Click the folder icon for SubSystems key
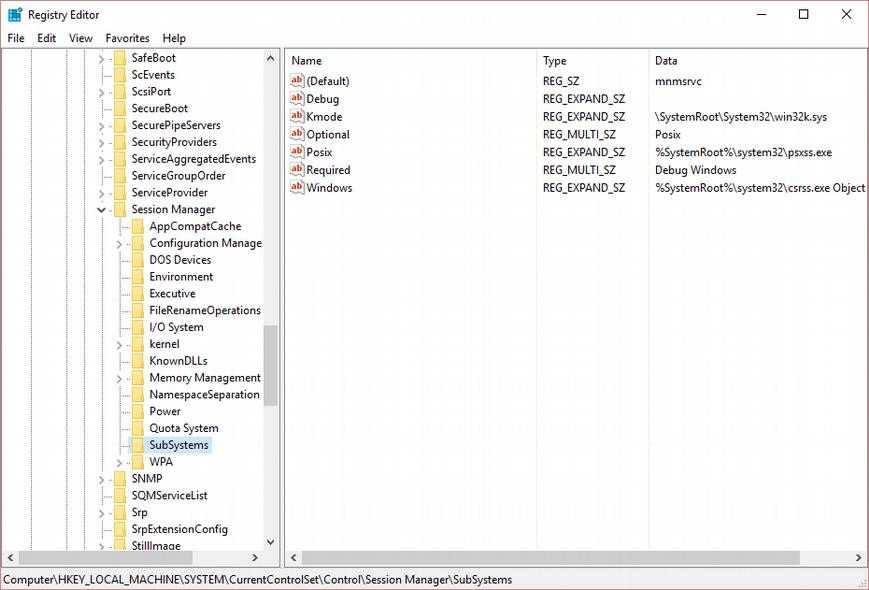 (x=138, y=445)
